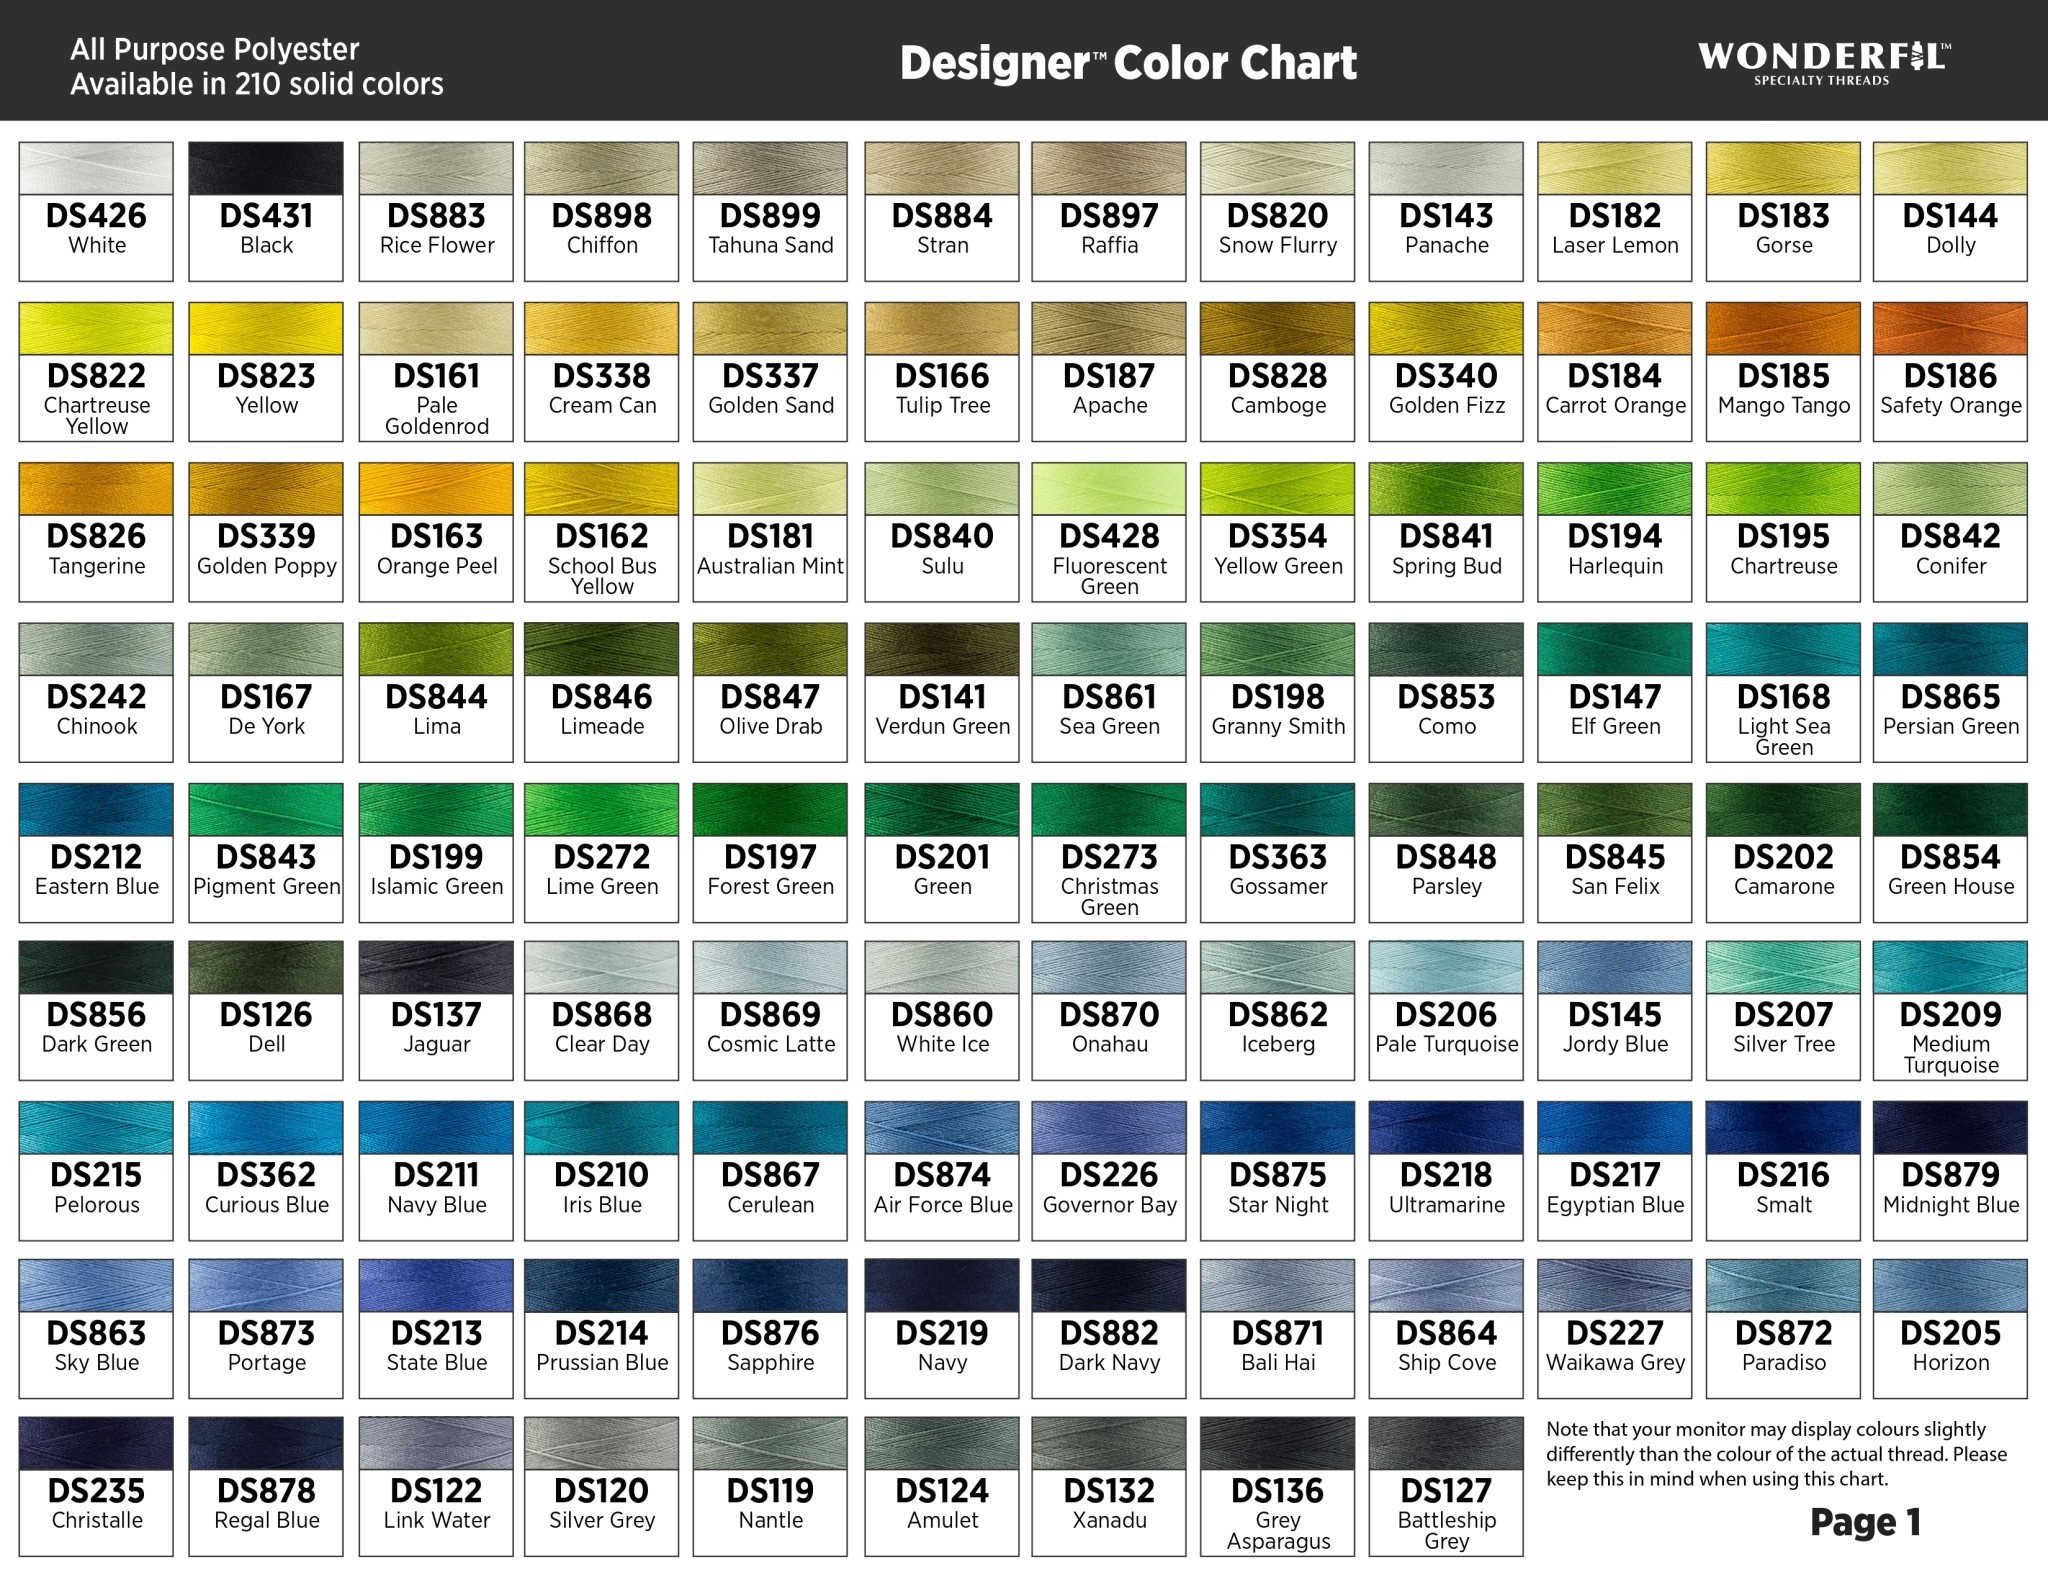Click the 'All Purpose Polyester' heading
2048x1583 pixels.
click(214, 49)
